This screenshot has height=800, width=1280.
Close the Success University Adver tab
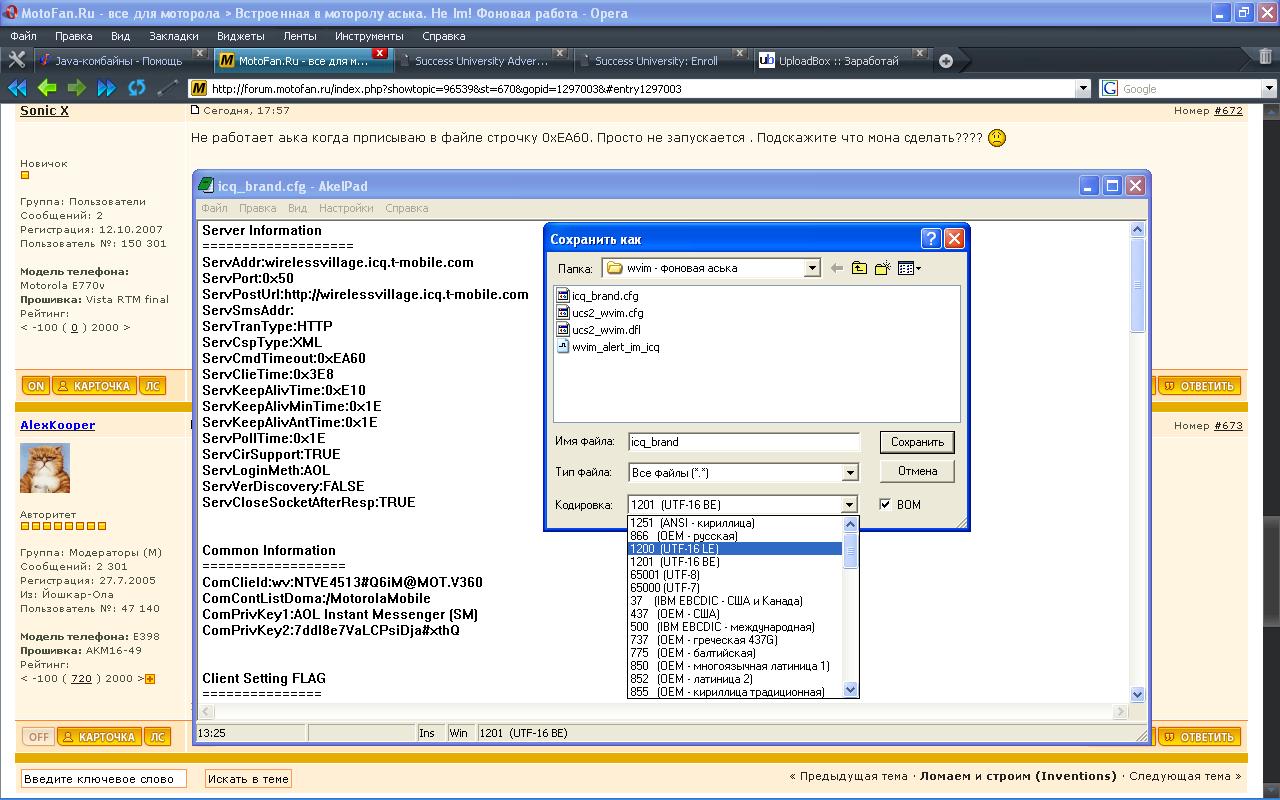(559, 53)
